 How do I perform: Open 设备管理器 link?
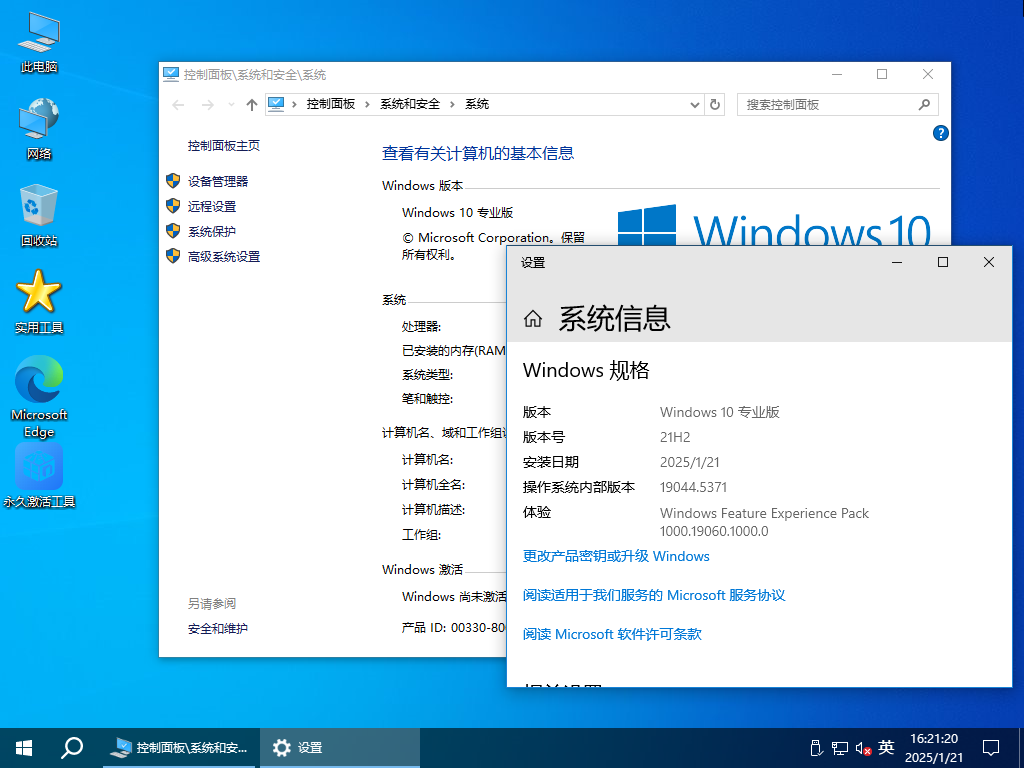coord(218,182)
